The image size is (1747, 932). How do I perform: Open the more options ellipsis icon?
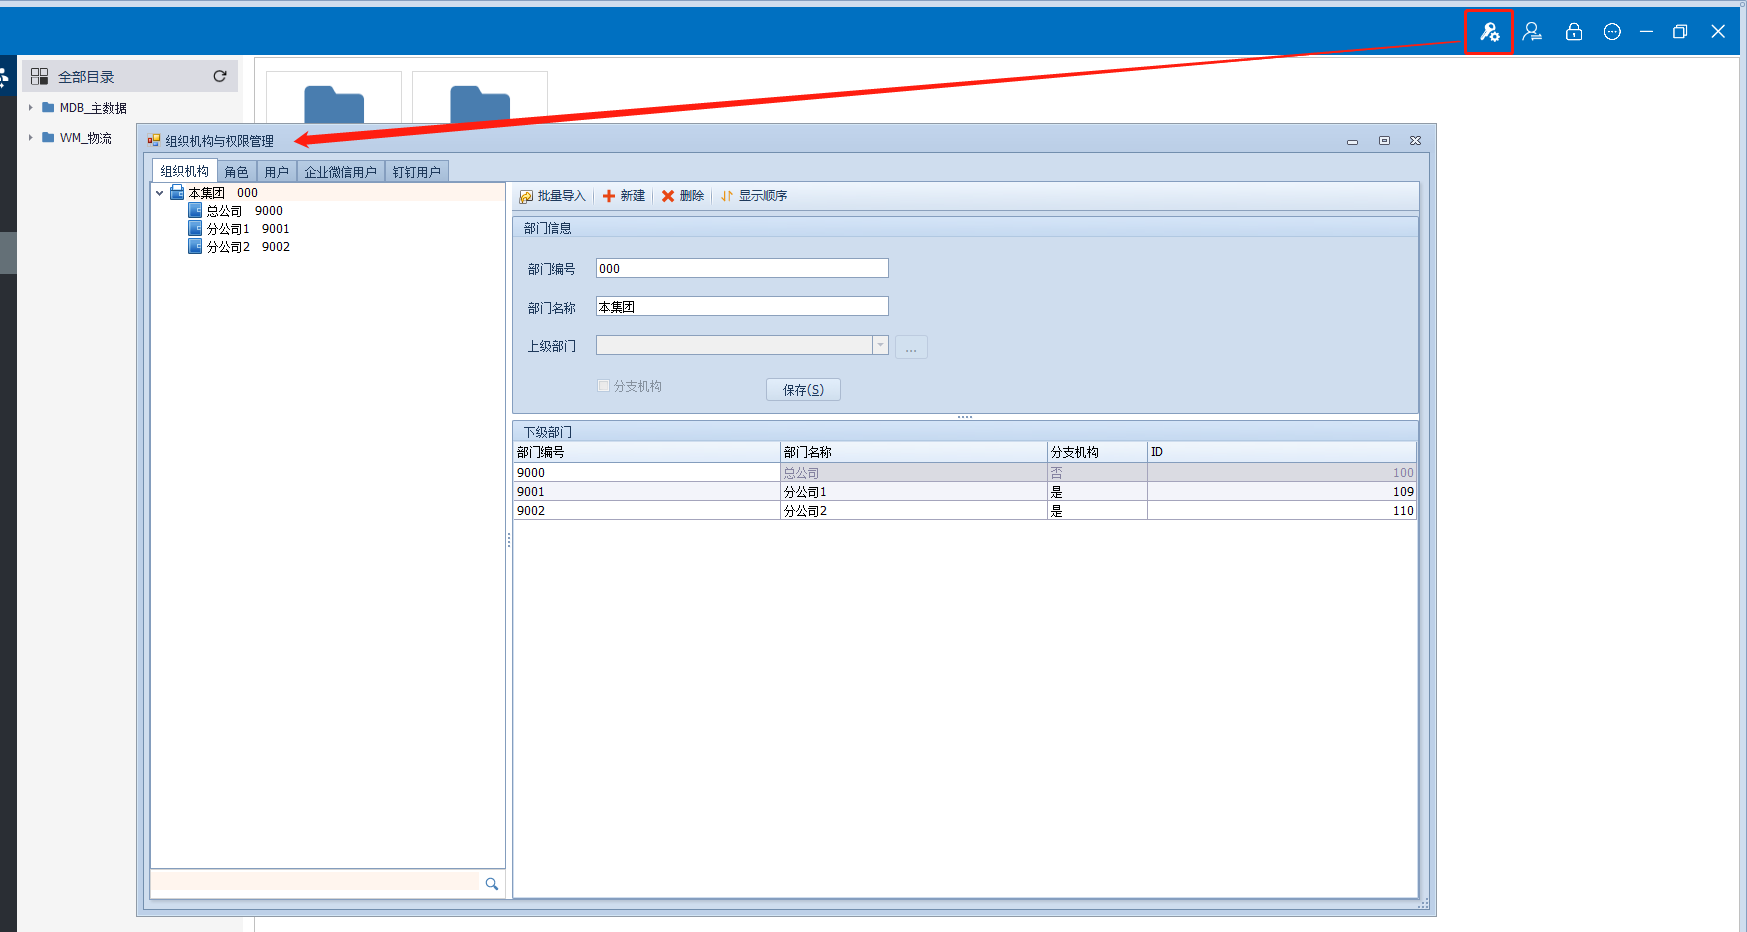[1612, 32]
